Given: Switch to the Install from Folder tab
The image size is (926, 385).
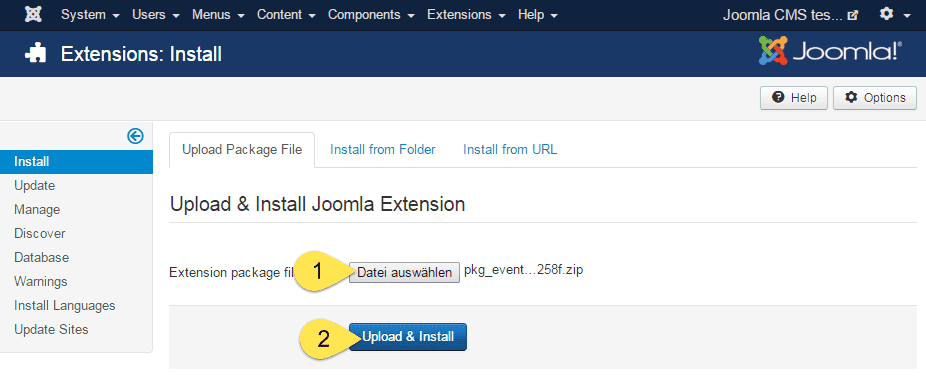Looking at the screenshot, I should [383, 150].
